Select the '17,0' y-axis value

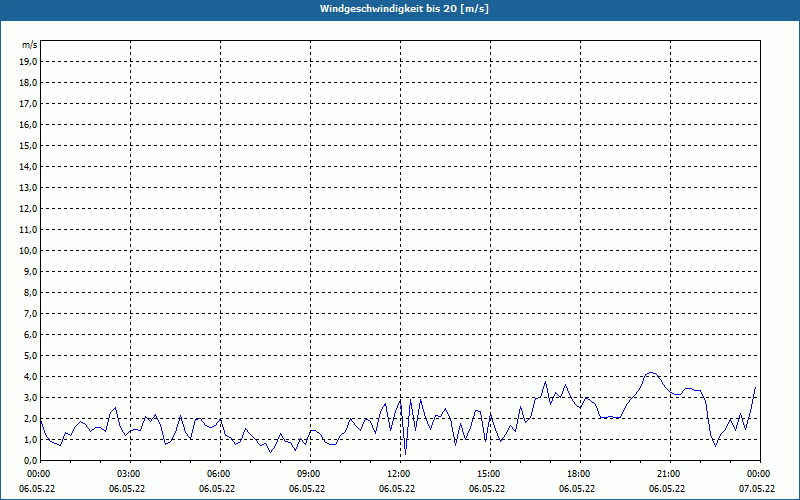[29, 104]
